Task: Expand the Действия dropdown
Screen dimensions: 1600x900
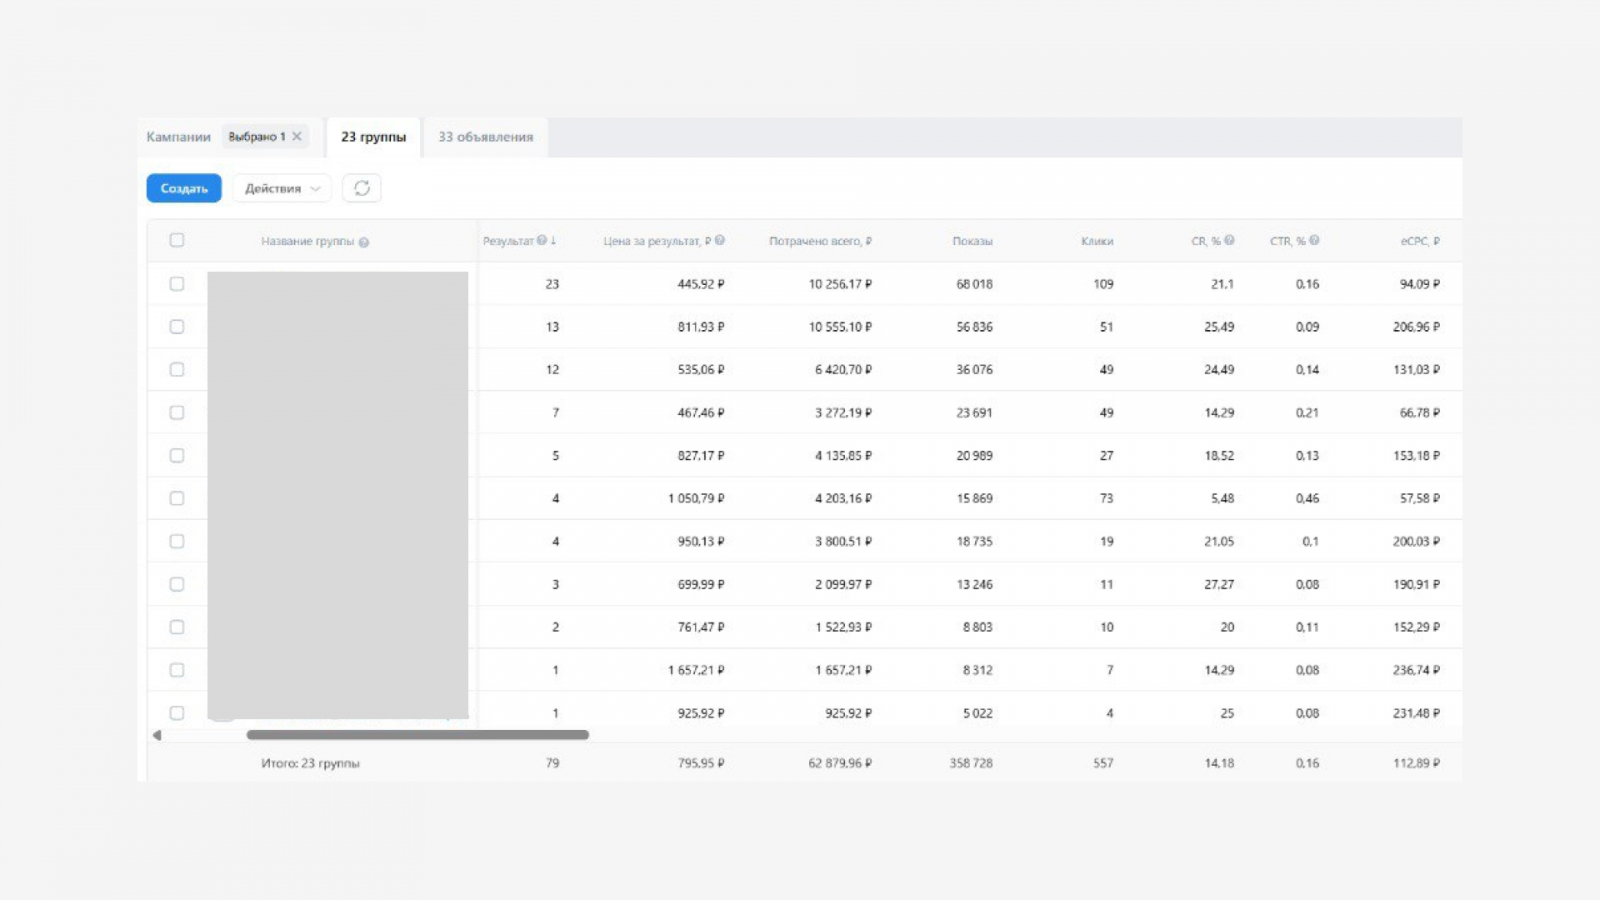Action: click(x=282, y=188)
